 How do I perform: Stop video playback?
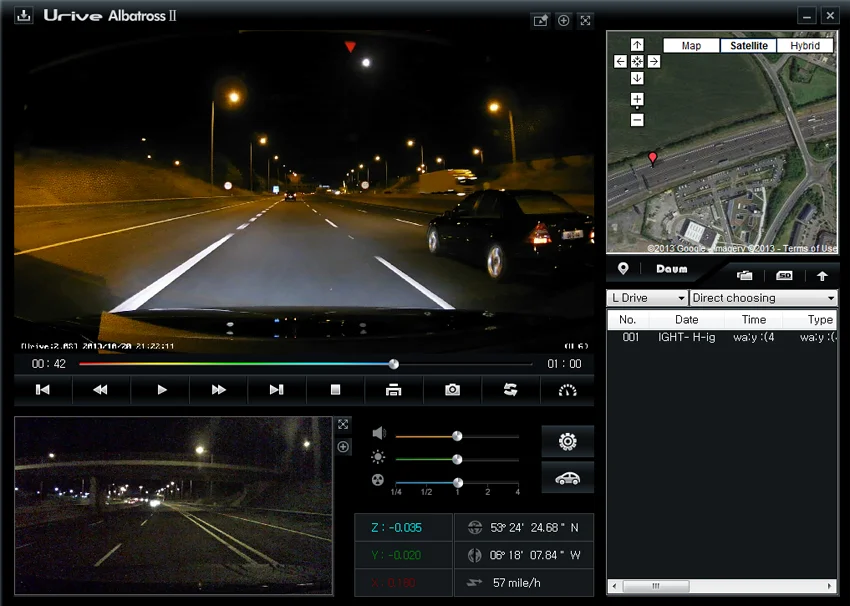tap(336, 390)
